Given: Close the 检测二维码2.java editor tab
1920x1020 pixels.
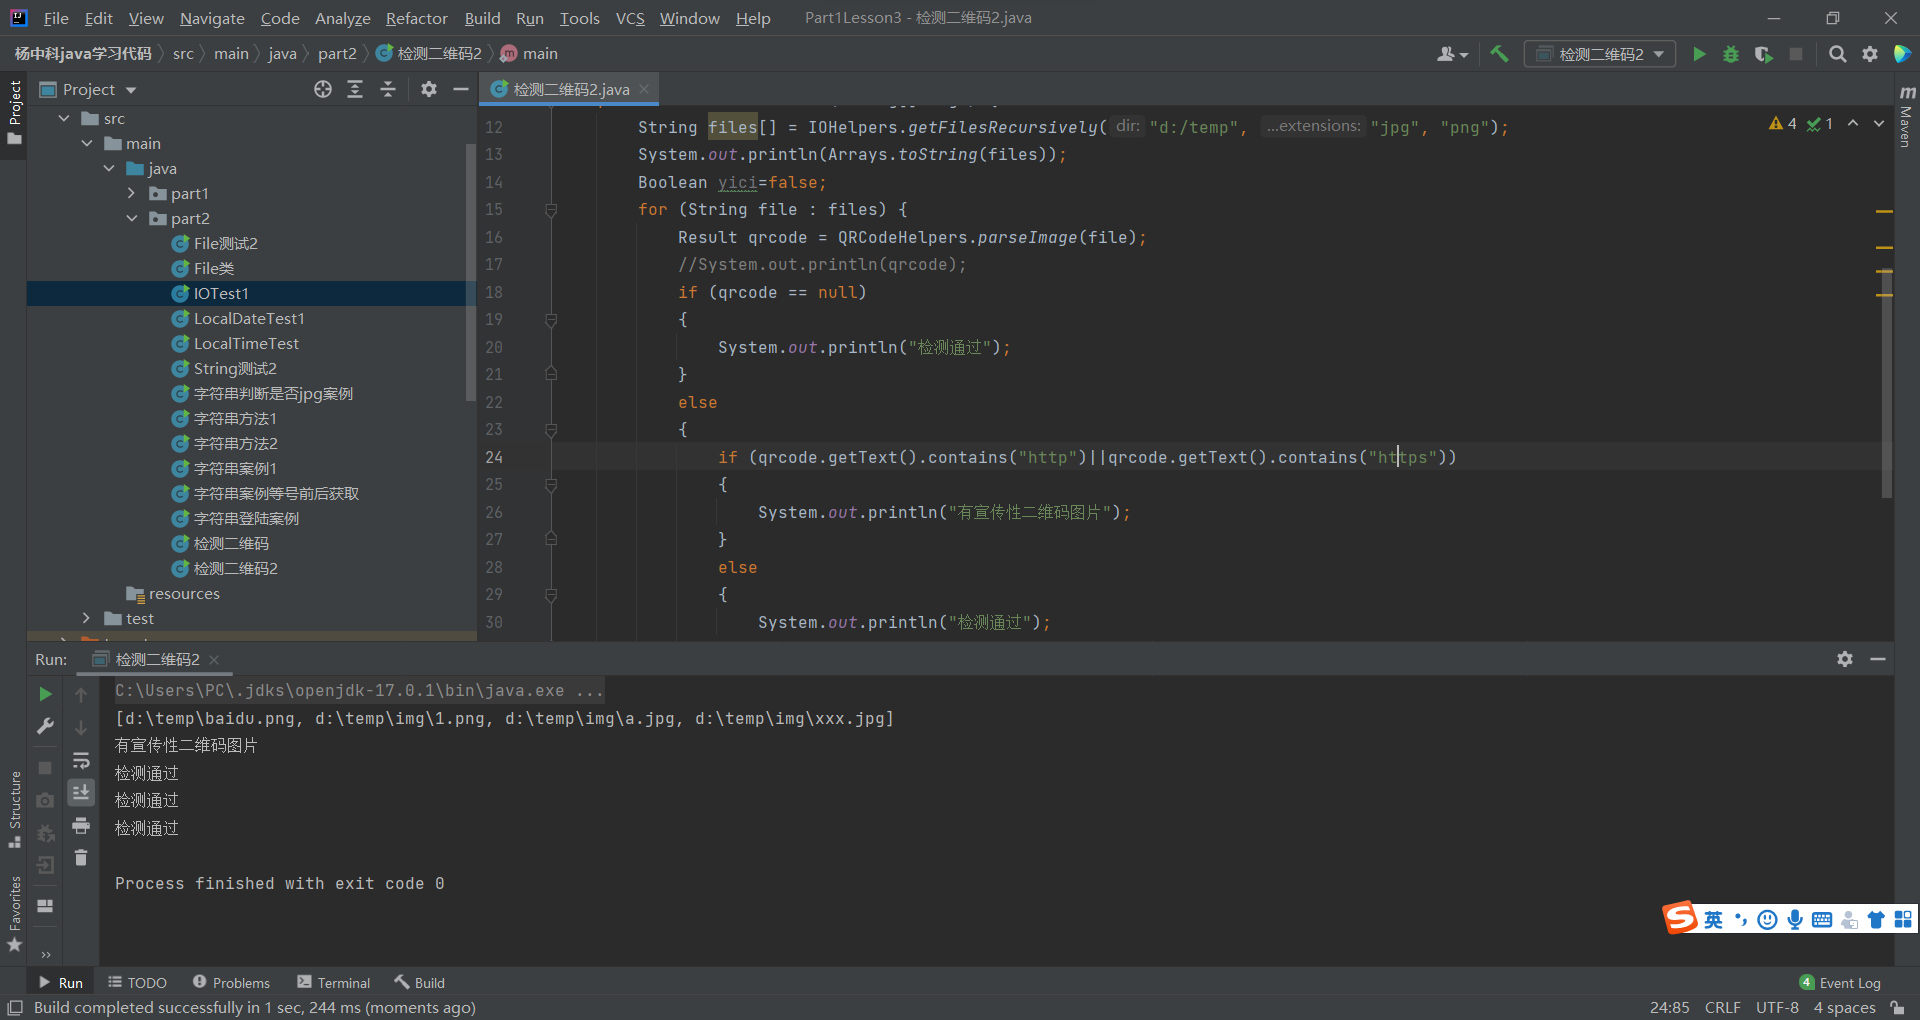Looking at the screenshot, I should click(644, 89).
